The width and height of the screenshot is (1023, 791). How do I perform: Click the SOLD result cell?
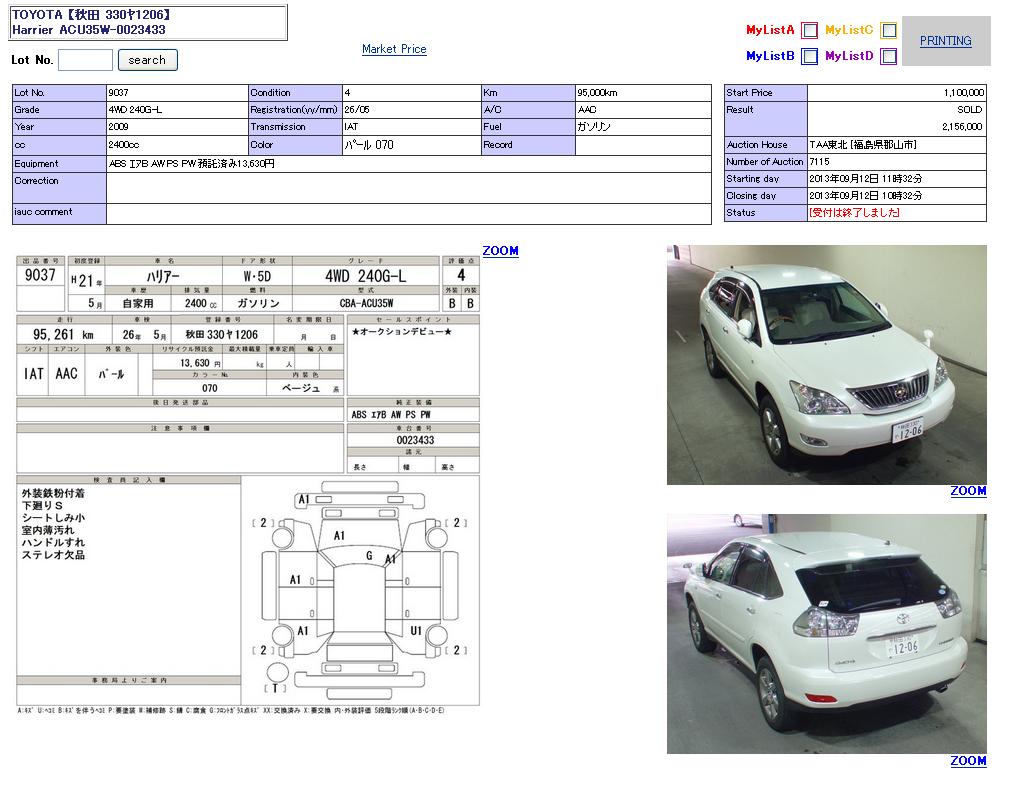[x=896, y=110]
